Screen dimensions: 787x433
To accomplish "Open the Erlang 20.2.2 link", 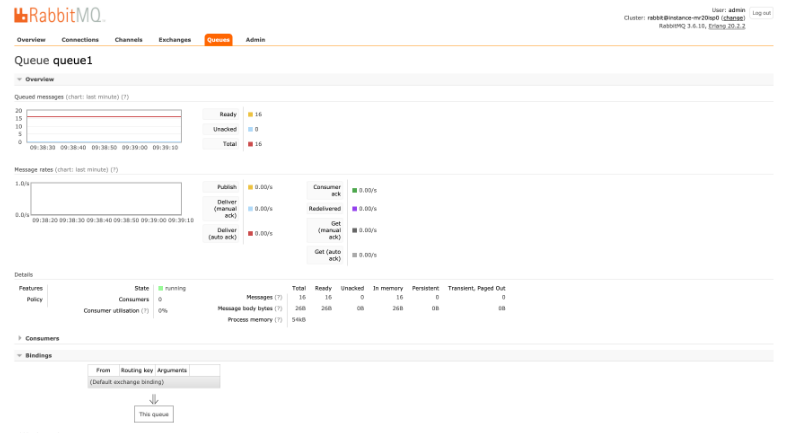I will (726, 26).
